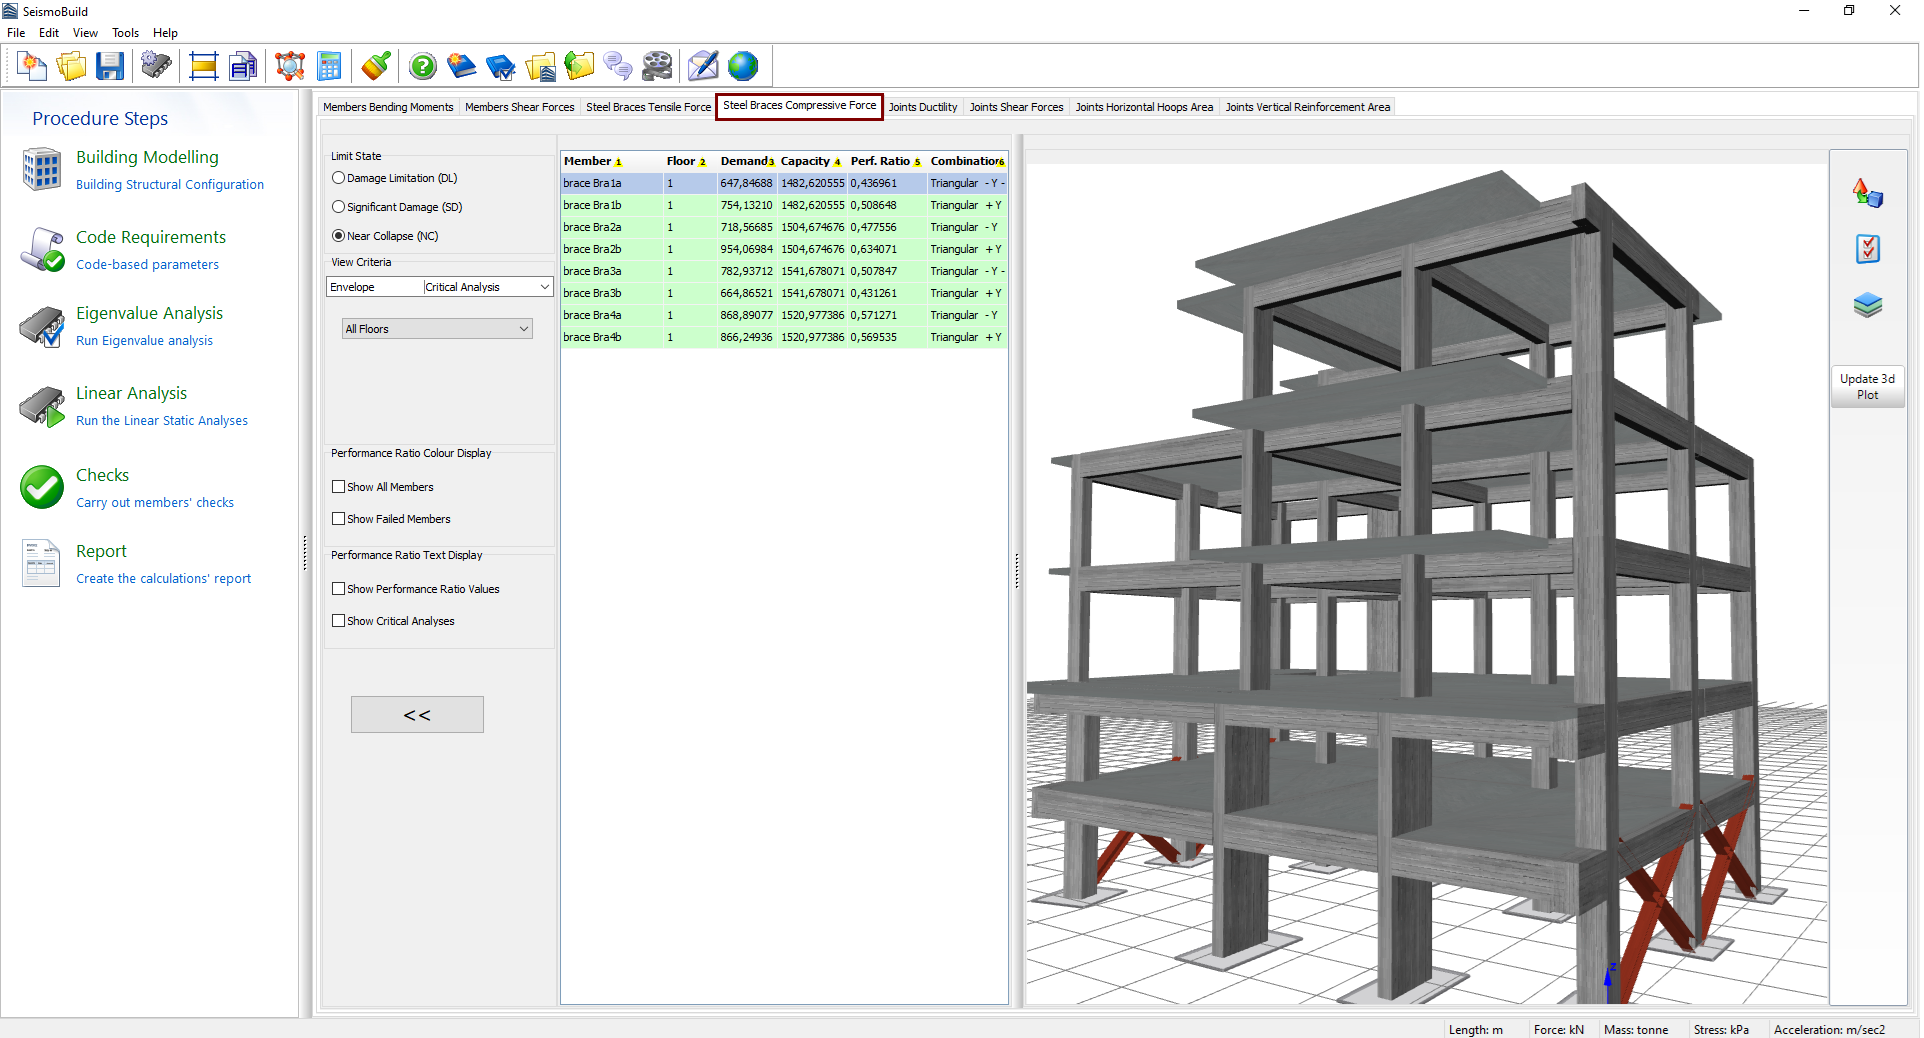Click the green question mark help icon
Screen dimensions: 1924x1038
coord(423,67)
